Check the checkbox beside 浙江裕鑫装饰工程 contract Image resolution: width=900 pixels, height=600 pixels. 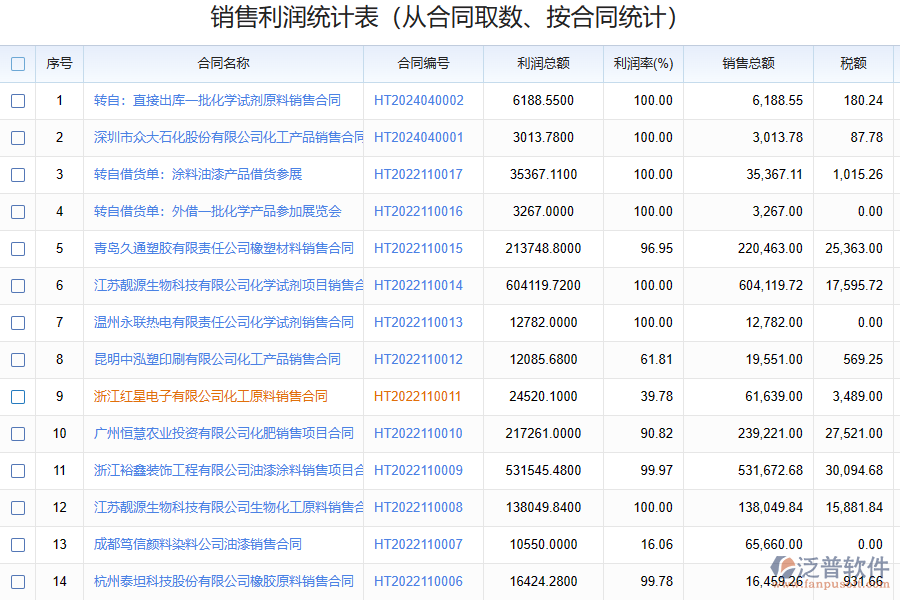click(x=17, y=470)
